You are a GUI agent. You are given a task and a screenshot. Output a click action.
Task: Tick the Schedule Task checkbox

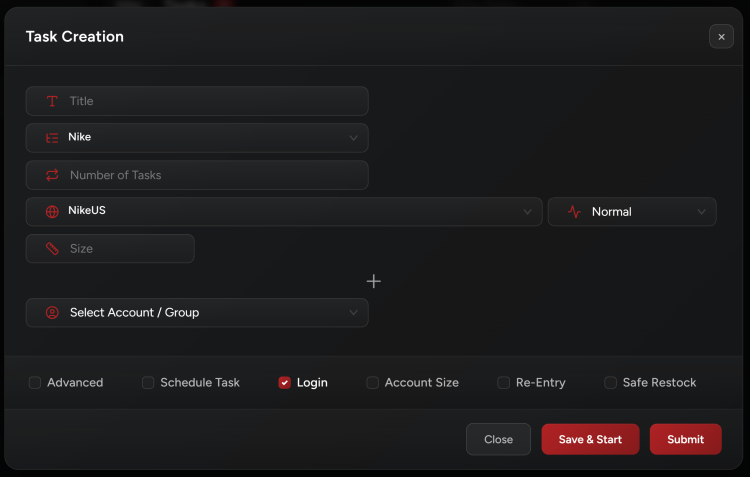[x=148, y=383]
